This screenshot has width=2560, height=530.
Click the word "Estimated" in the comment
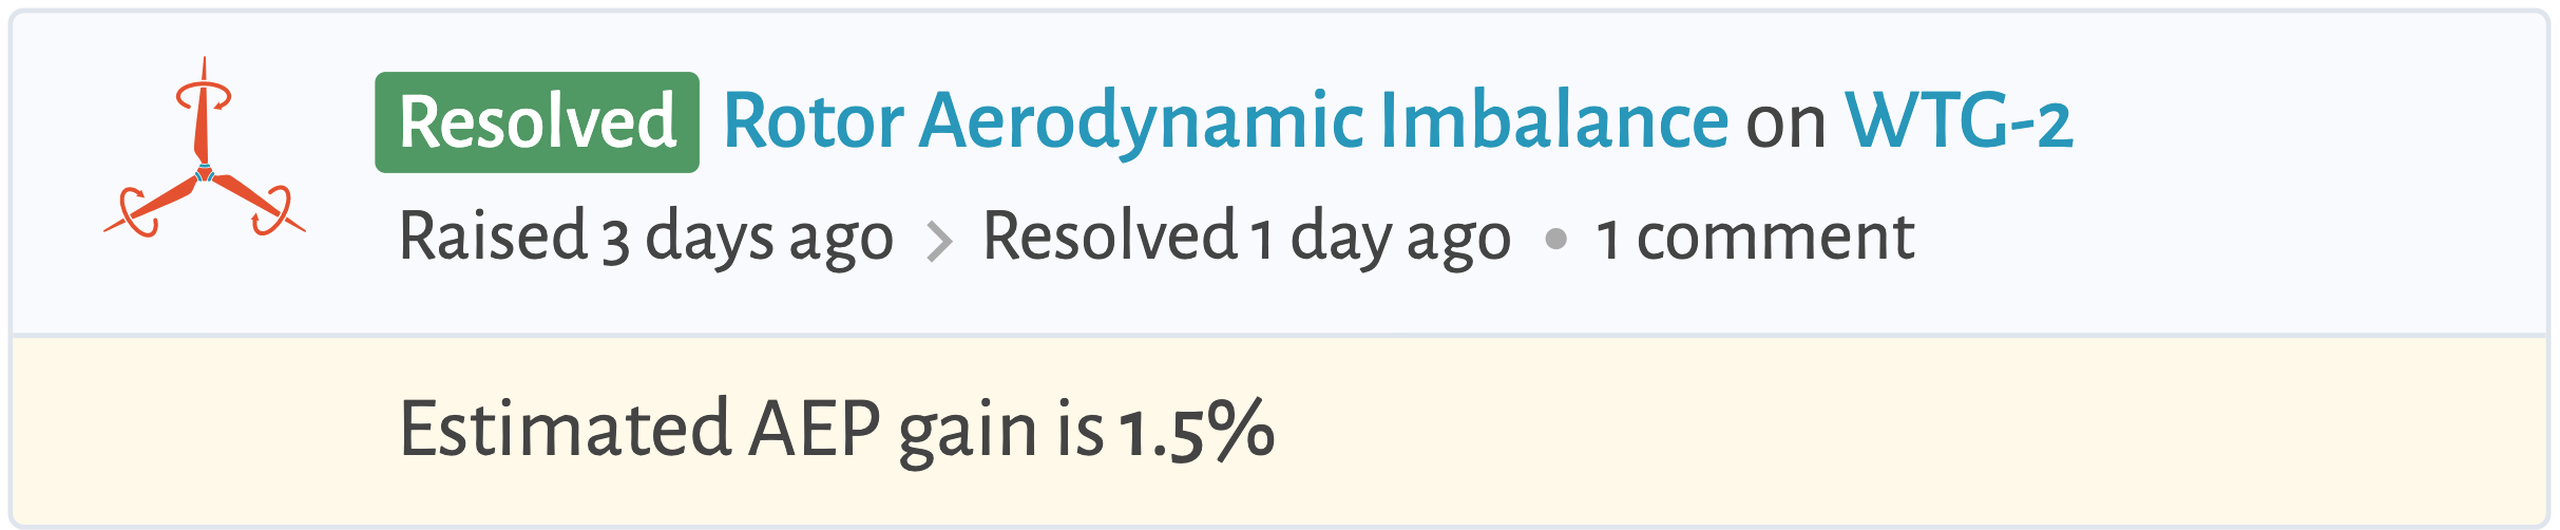pos(565,430)
